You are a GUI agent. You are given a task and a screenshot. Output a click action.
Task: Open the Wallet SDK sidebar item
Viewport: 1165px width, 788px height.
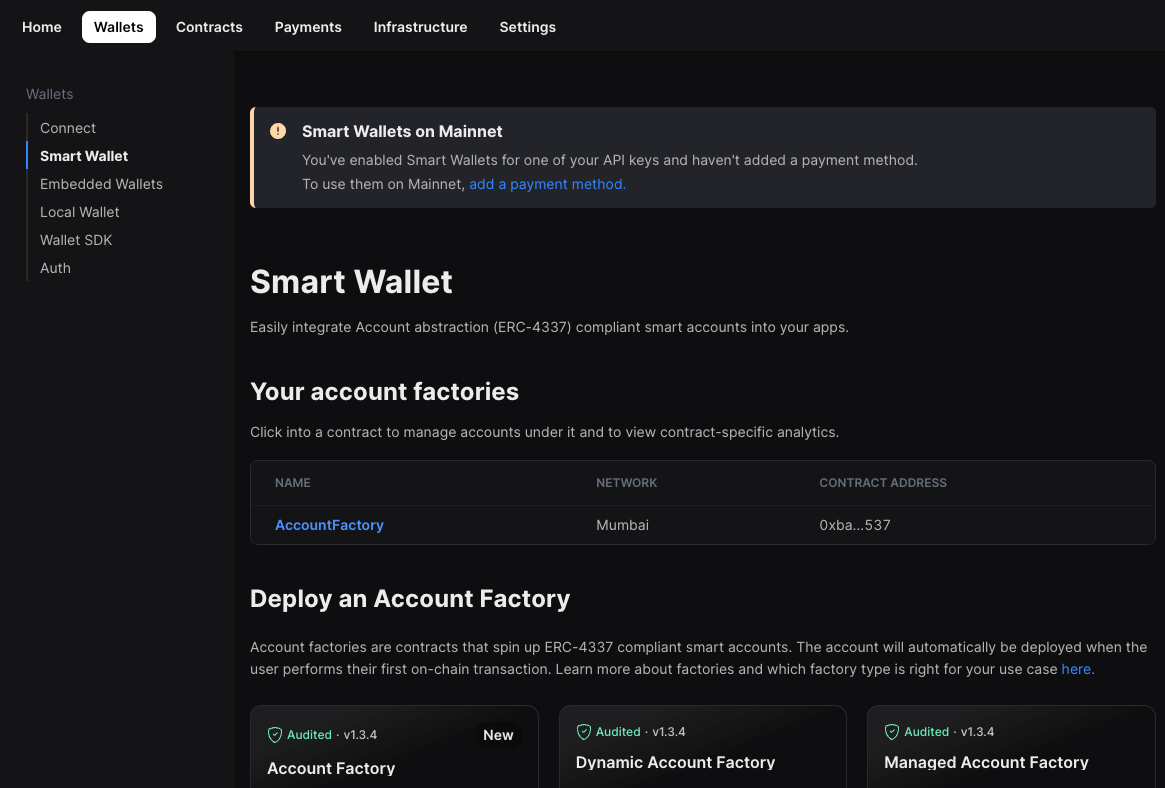[76, 240]
